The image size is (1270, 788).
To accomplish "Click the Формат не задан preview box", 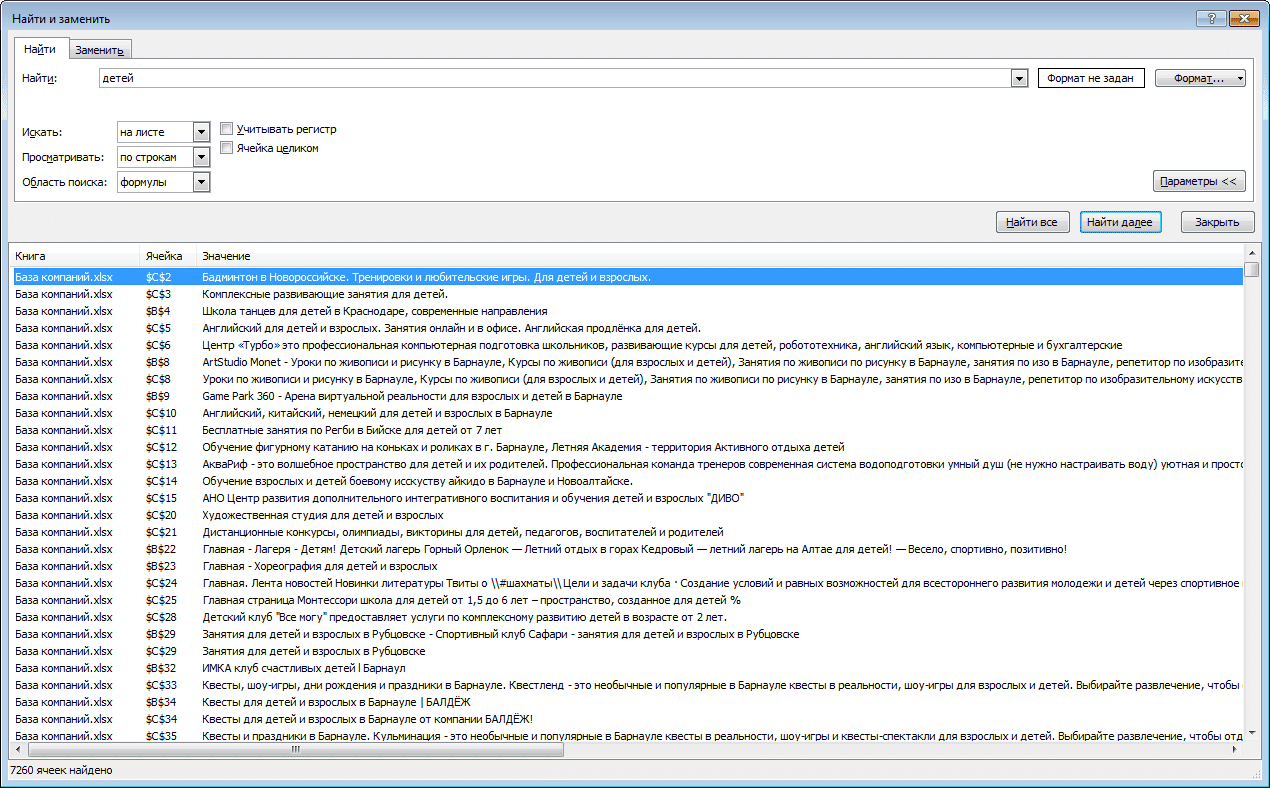I will click(x=1091, y=78).
